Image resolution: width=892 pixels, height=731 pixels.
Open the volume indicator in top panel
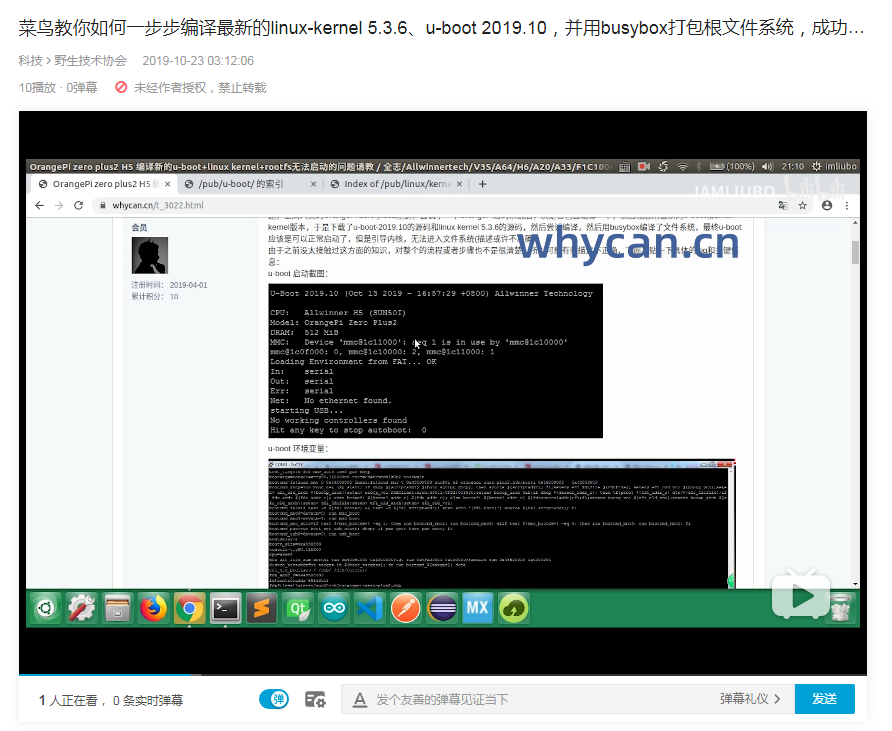coord(767,166)
